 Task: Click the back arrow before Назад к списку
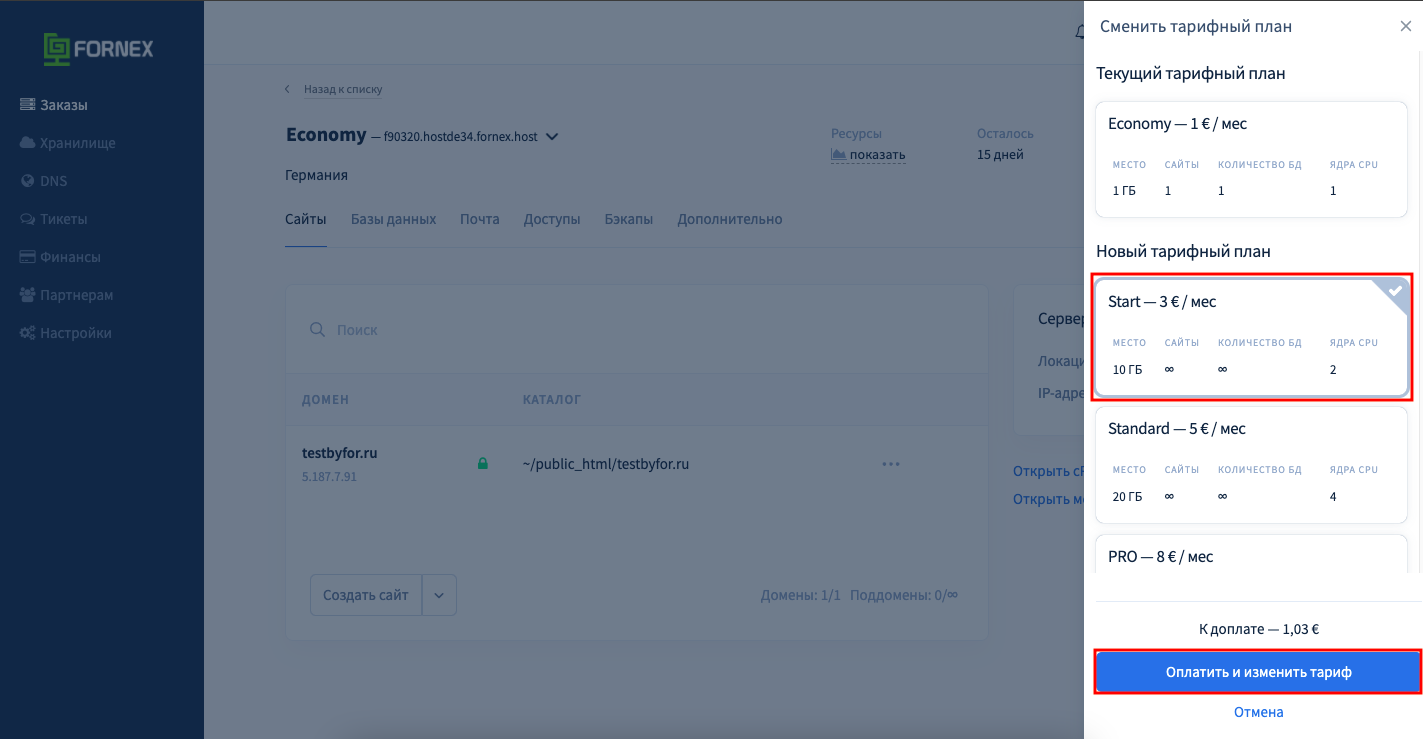click(288, 89)
